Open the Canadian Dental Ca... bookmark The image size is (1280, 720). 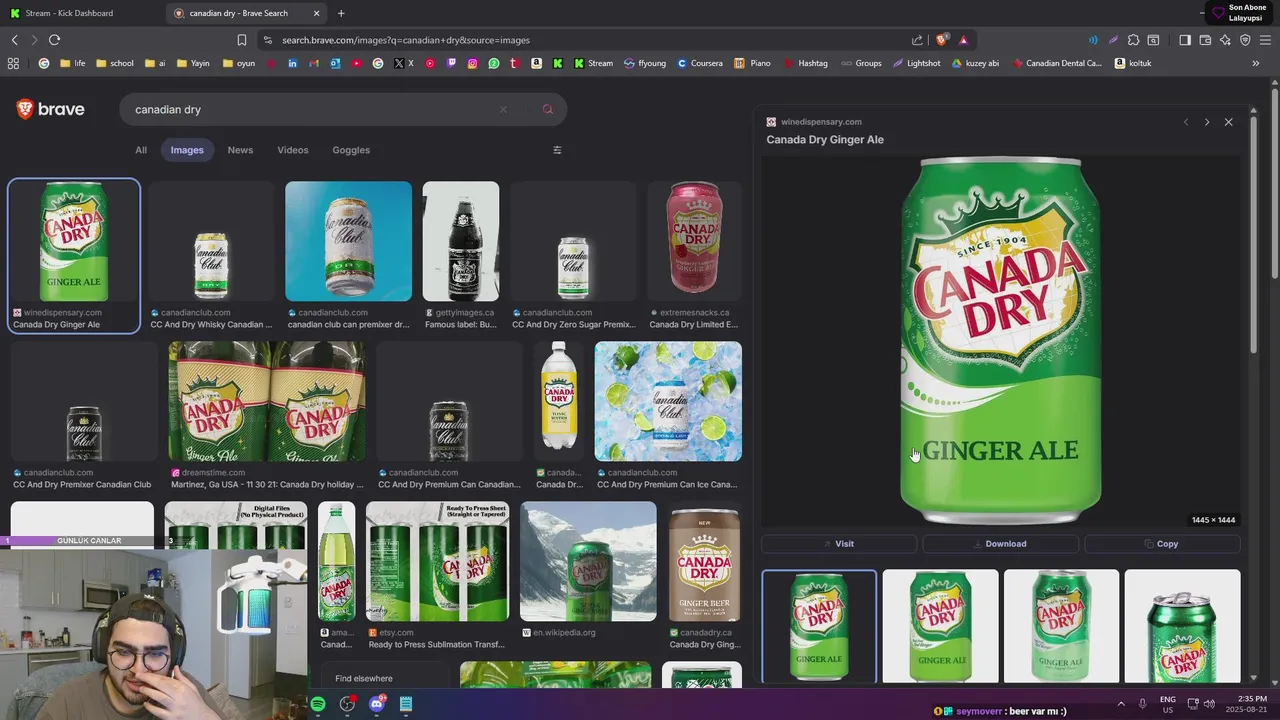tap(1058, 63)
